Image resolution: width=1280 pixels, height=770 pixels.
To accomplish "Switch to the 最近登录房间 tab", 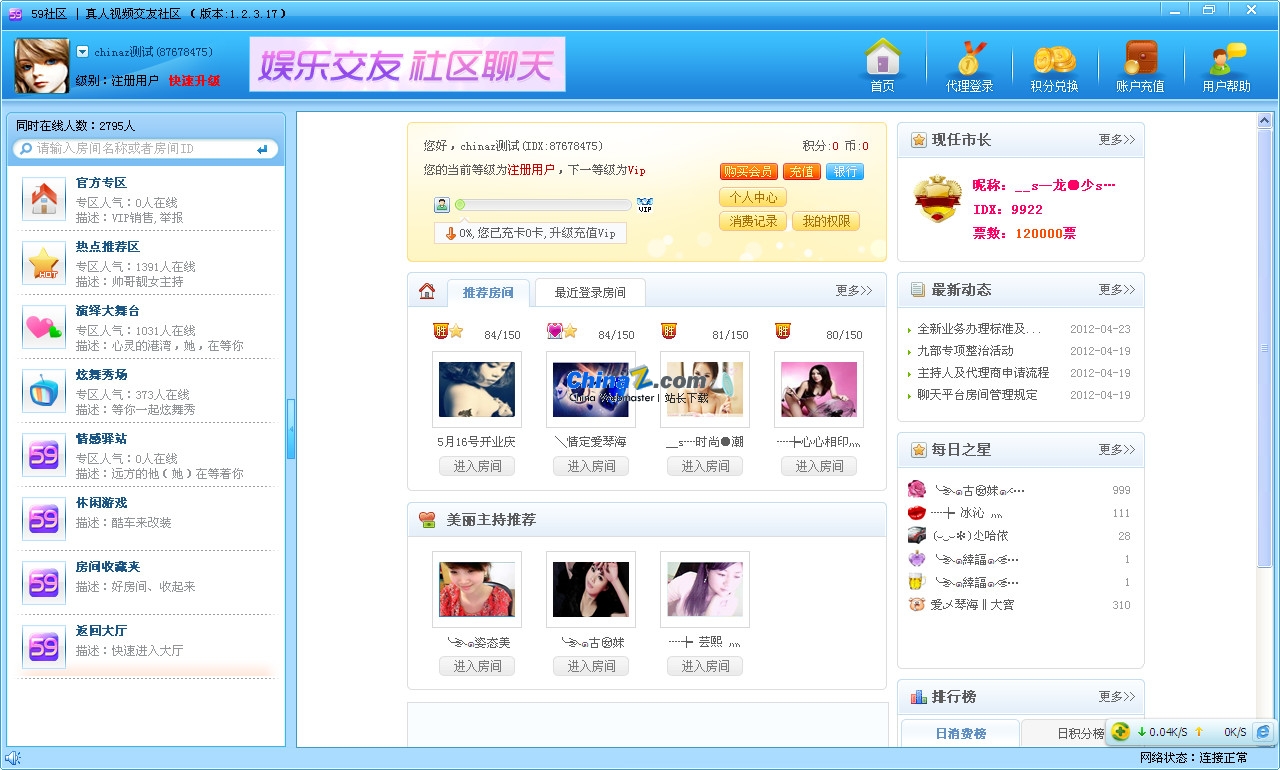I will tap(590, 293).
